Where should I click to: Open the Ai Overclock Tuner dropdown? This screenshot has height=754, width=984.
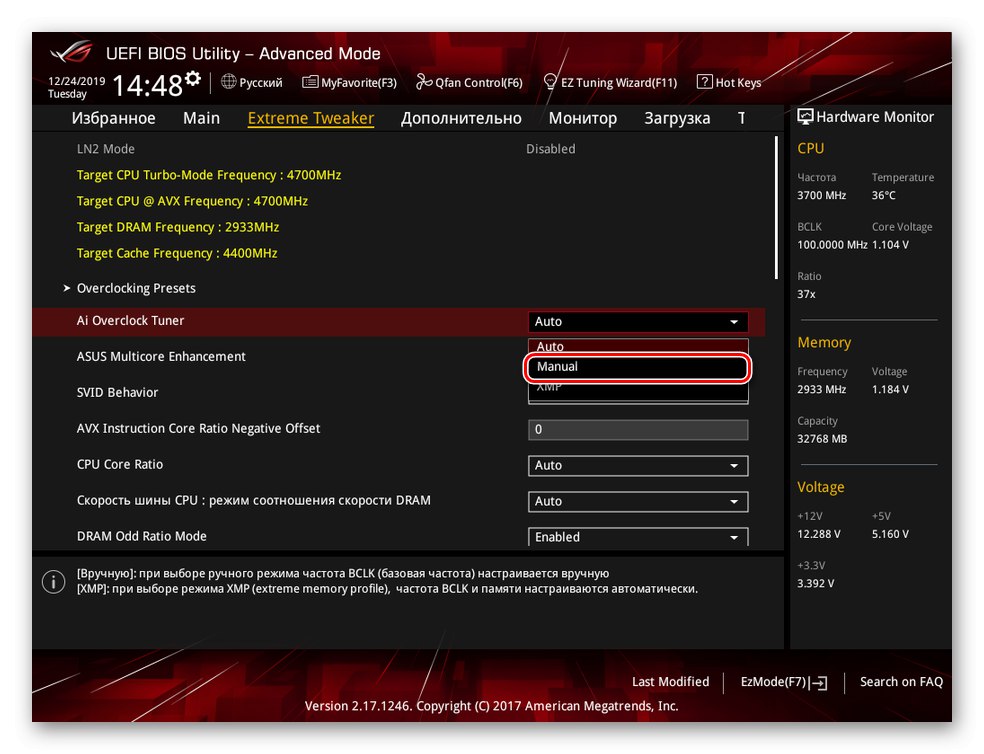(638, 321)
